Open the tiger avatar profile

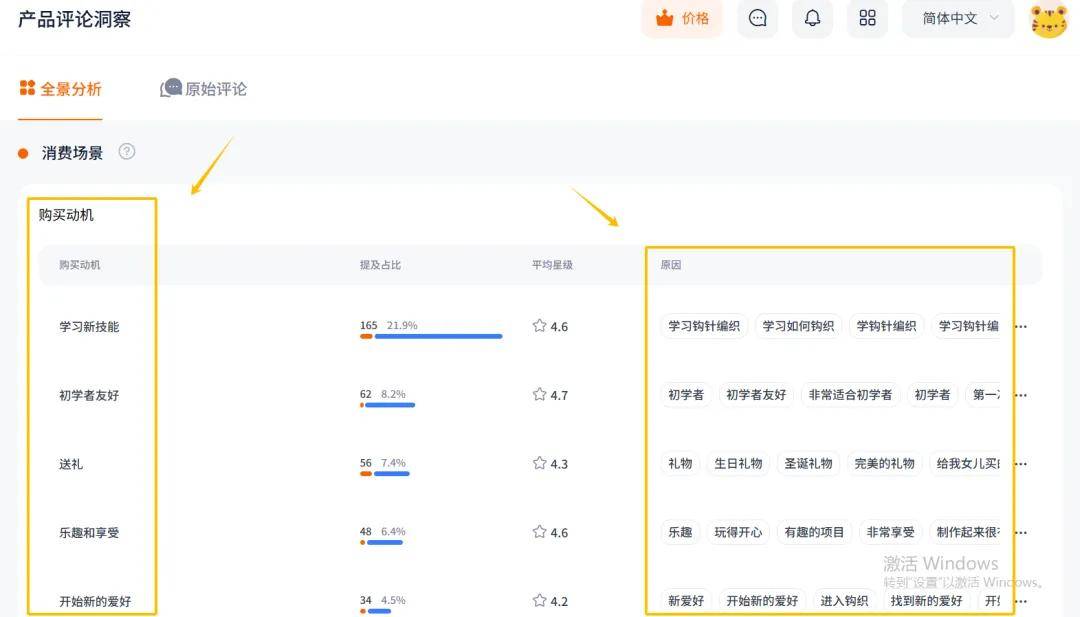click(x=1048, y=20)
